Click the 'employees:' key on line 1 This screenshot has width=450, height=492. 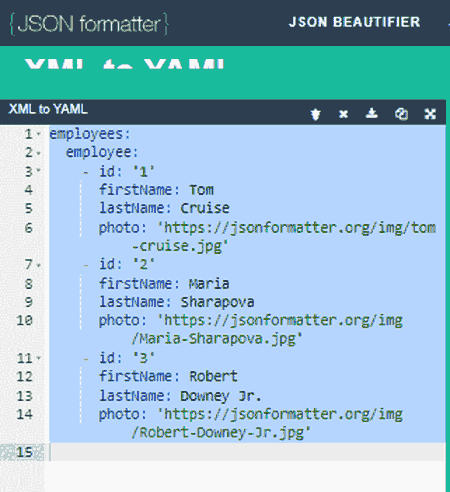[x=90, y=134]
